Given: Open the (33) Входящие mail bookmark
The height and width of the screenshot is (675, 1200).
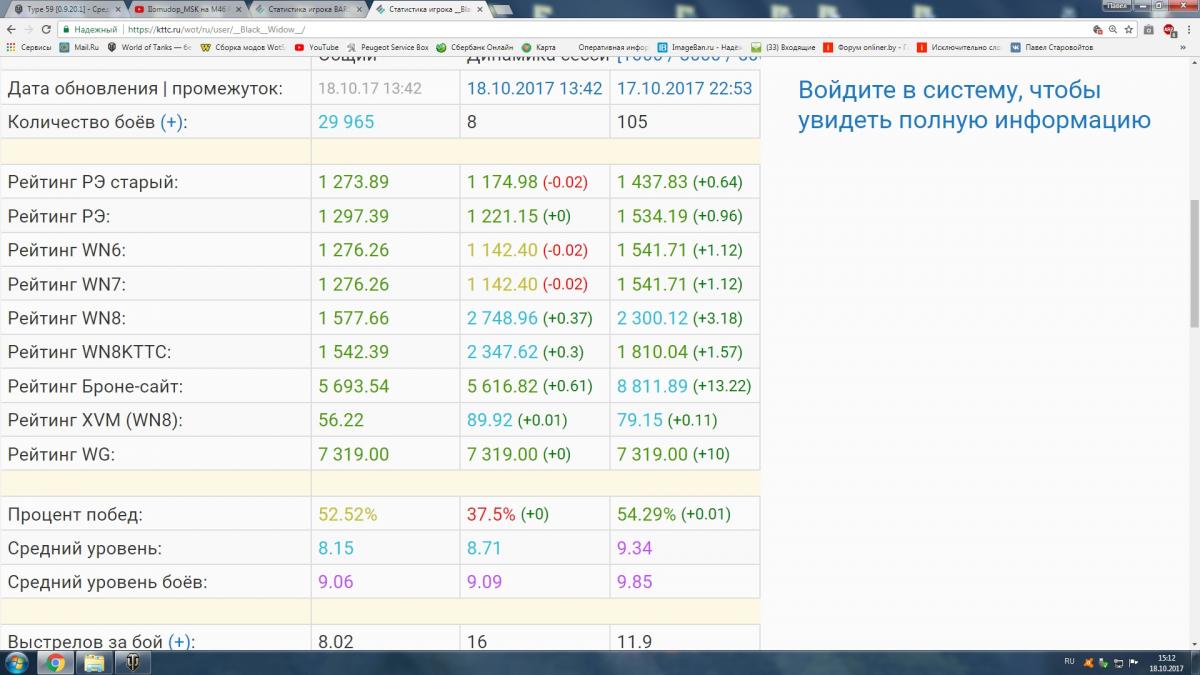Looking at the screenshot, I should coord(783,47).
